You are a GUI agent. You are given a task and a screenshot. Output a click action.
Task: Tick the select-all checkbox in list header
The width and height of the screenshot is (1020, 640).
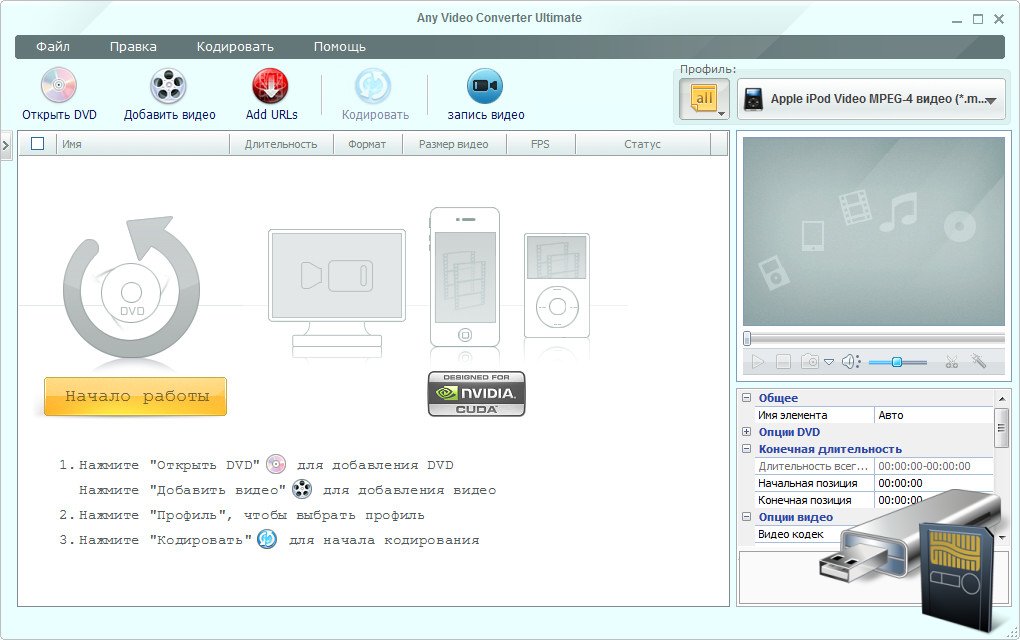click(x=38, y=144)
